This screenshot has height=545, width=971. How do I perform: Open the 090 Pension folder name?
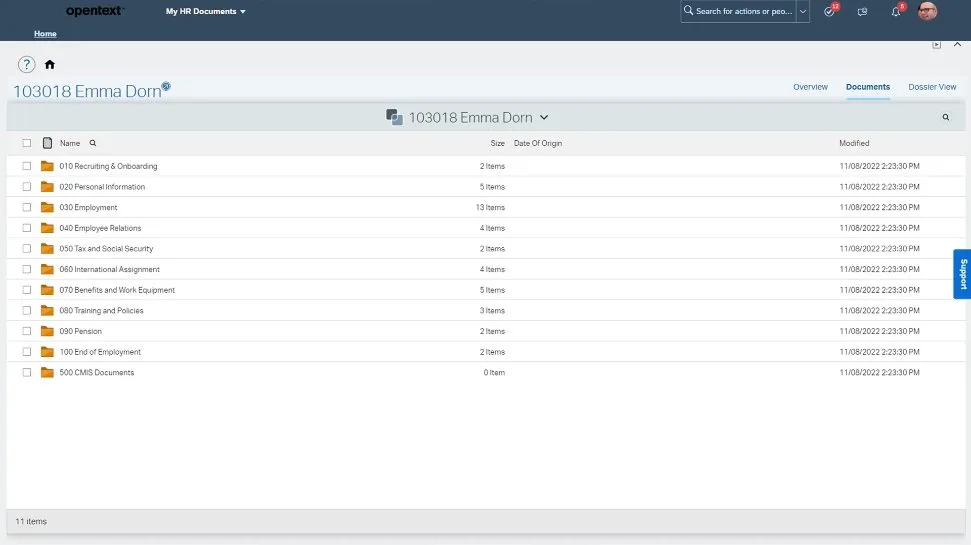pos(81,331)
